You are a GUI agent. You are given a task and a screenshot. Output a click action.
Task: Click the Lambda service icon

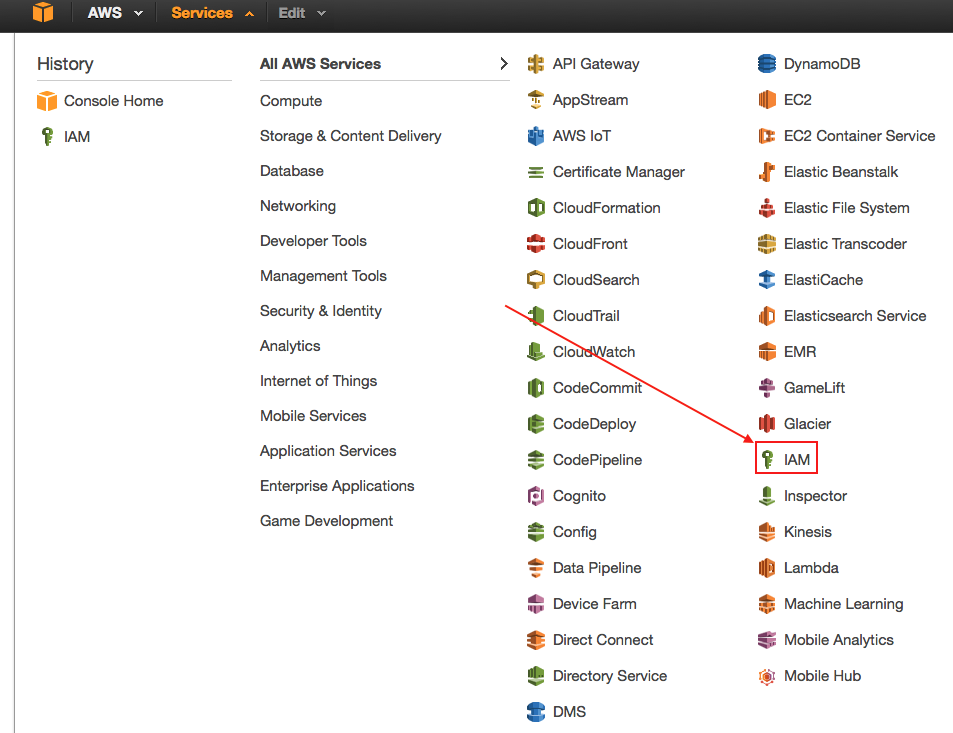pos(767,568)
